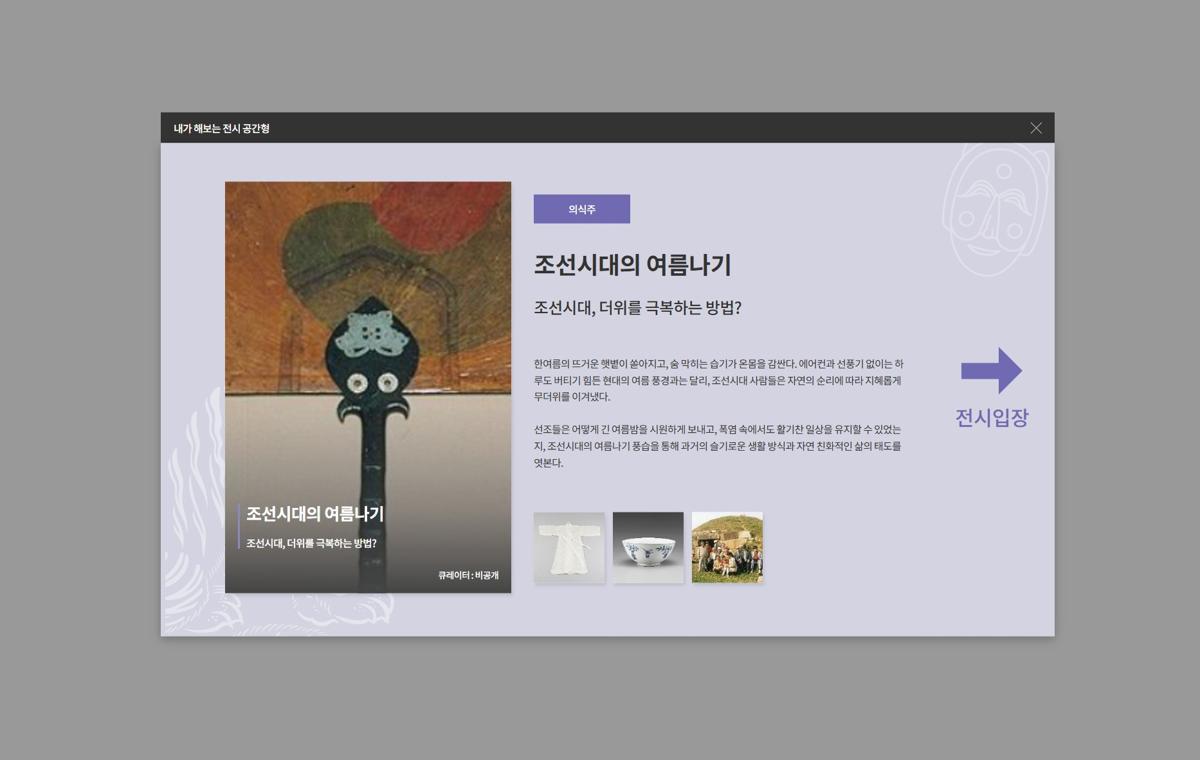Click the popup title 내가 해보는 전시 공간형
Image resolution: width=1200 pixels, height=760 pixels.
pyautogui.click(x=222, y=128)
